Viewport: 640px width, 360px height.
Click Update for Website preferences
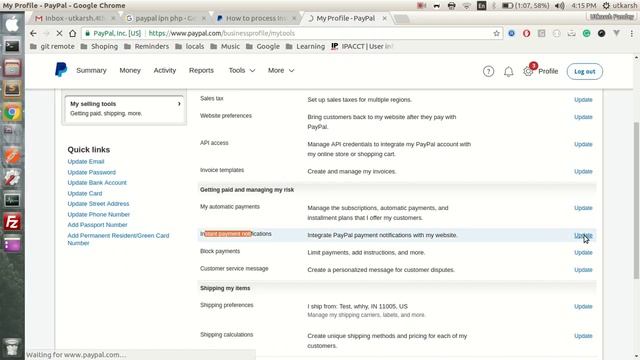[x=583, y=117]
